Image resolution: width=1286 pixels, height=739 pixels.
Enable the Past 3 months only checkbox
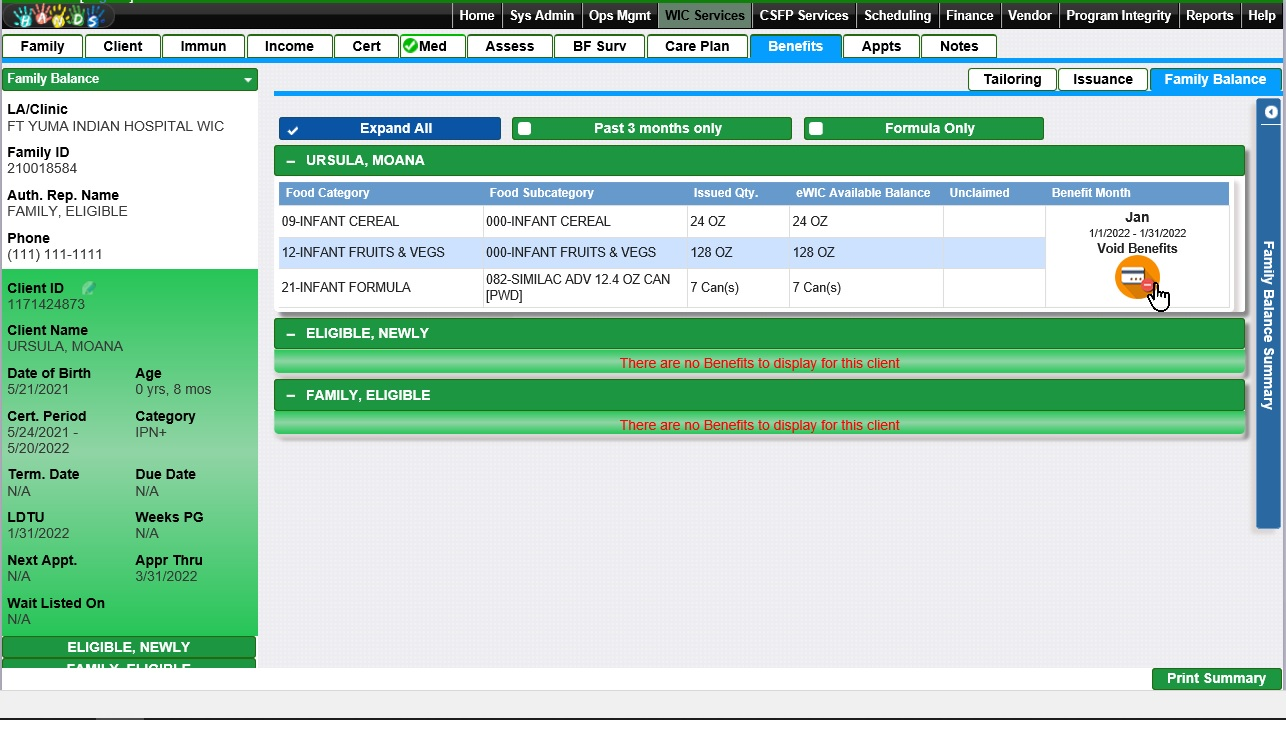click(525, 129)
